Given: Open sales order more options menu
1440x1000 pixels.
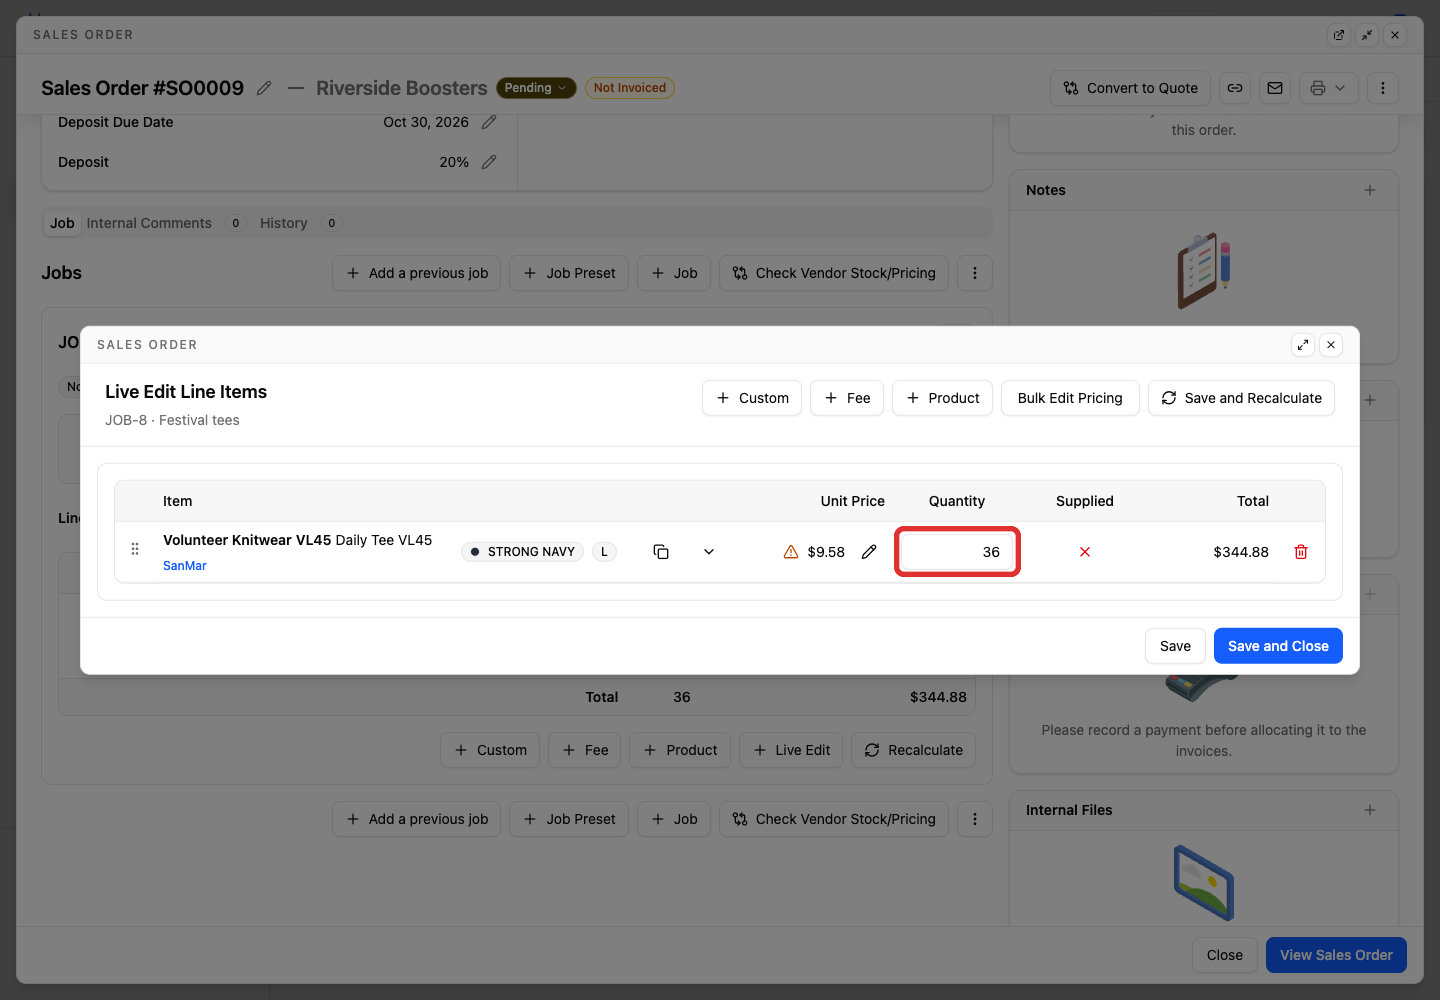Looking at the screenshot, I should [x=1383, y=88].
